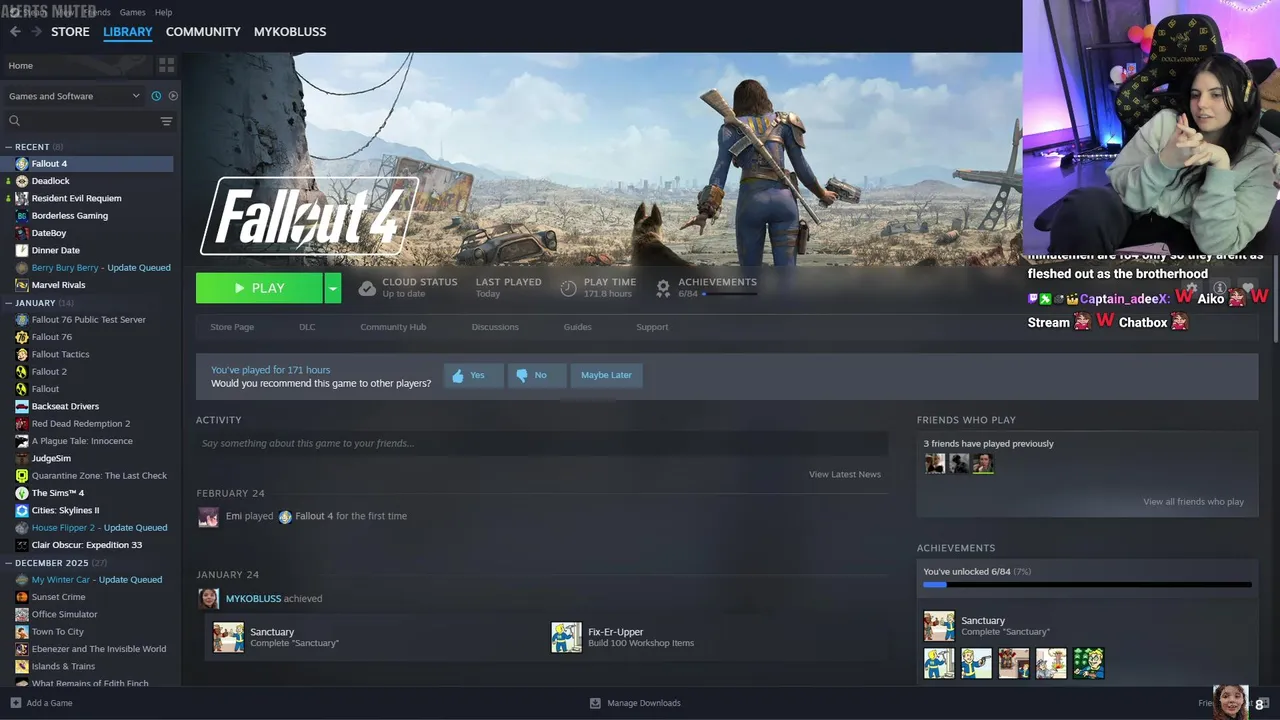
Task: Click the first friend avatar in Friends Who Play
Action: coord(935,463)
